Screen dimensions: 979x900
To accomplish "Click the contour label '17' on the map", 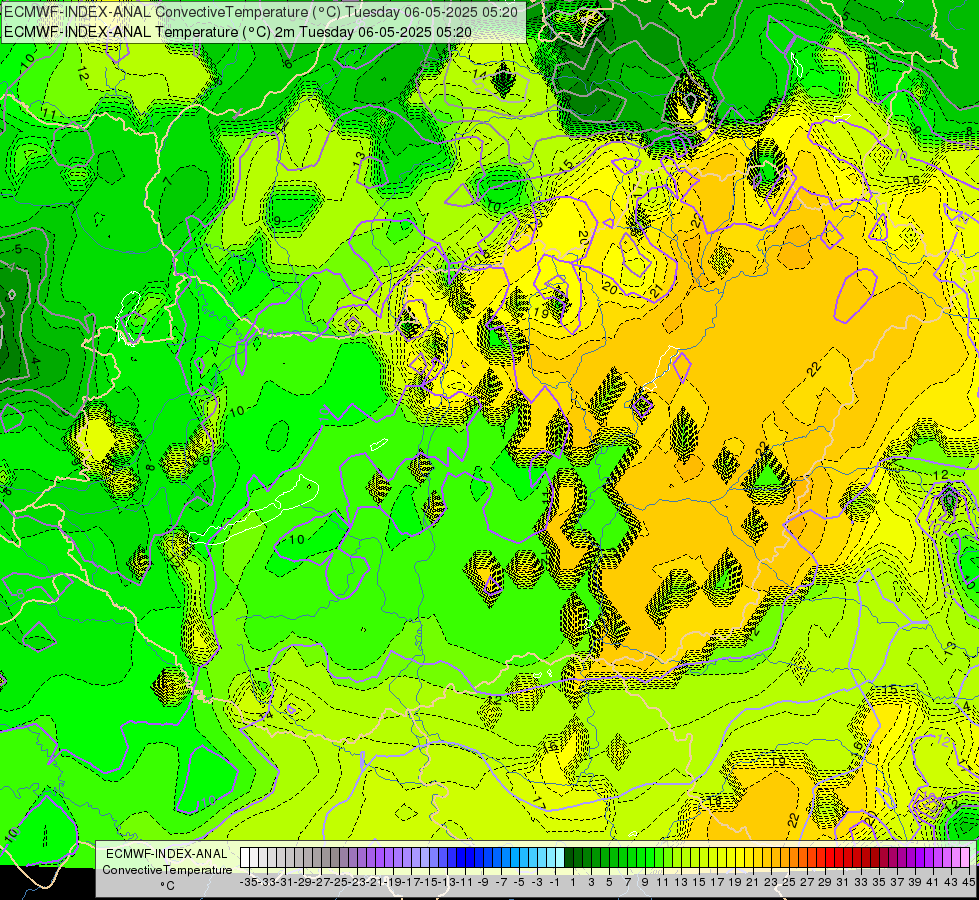I will point(539,803).
